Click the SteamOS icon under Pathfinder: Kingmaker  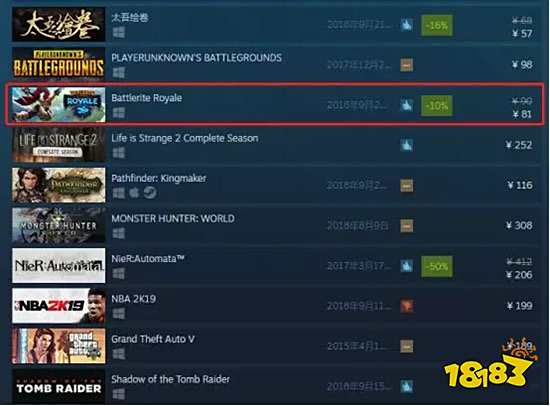[x=150, y=193]
